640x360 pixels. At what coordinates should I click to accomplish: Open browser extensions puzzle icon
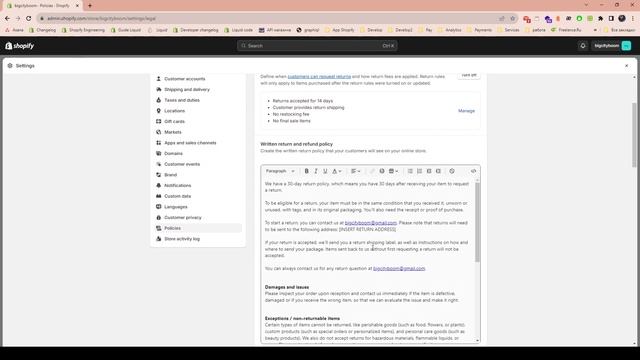pos(600,18)
